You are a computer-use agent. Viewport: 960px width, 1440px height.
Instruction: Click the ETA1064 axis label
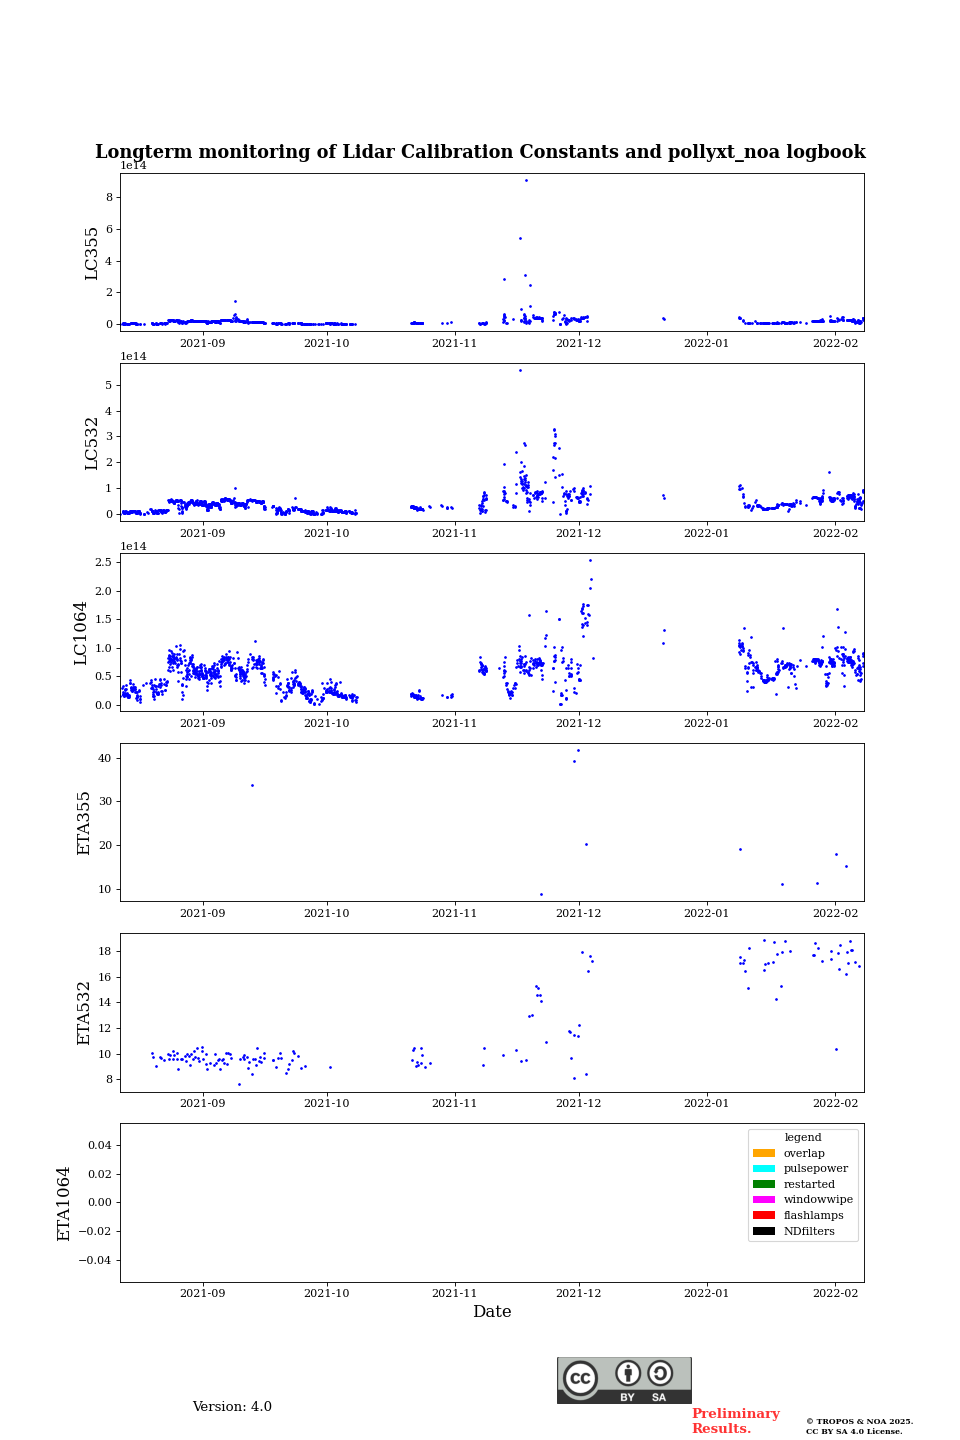pos(64,1203)
